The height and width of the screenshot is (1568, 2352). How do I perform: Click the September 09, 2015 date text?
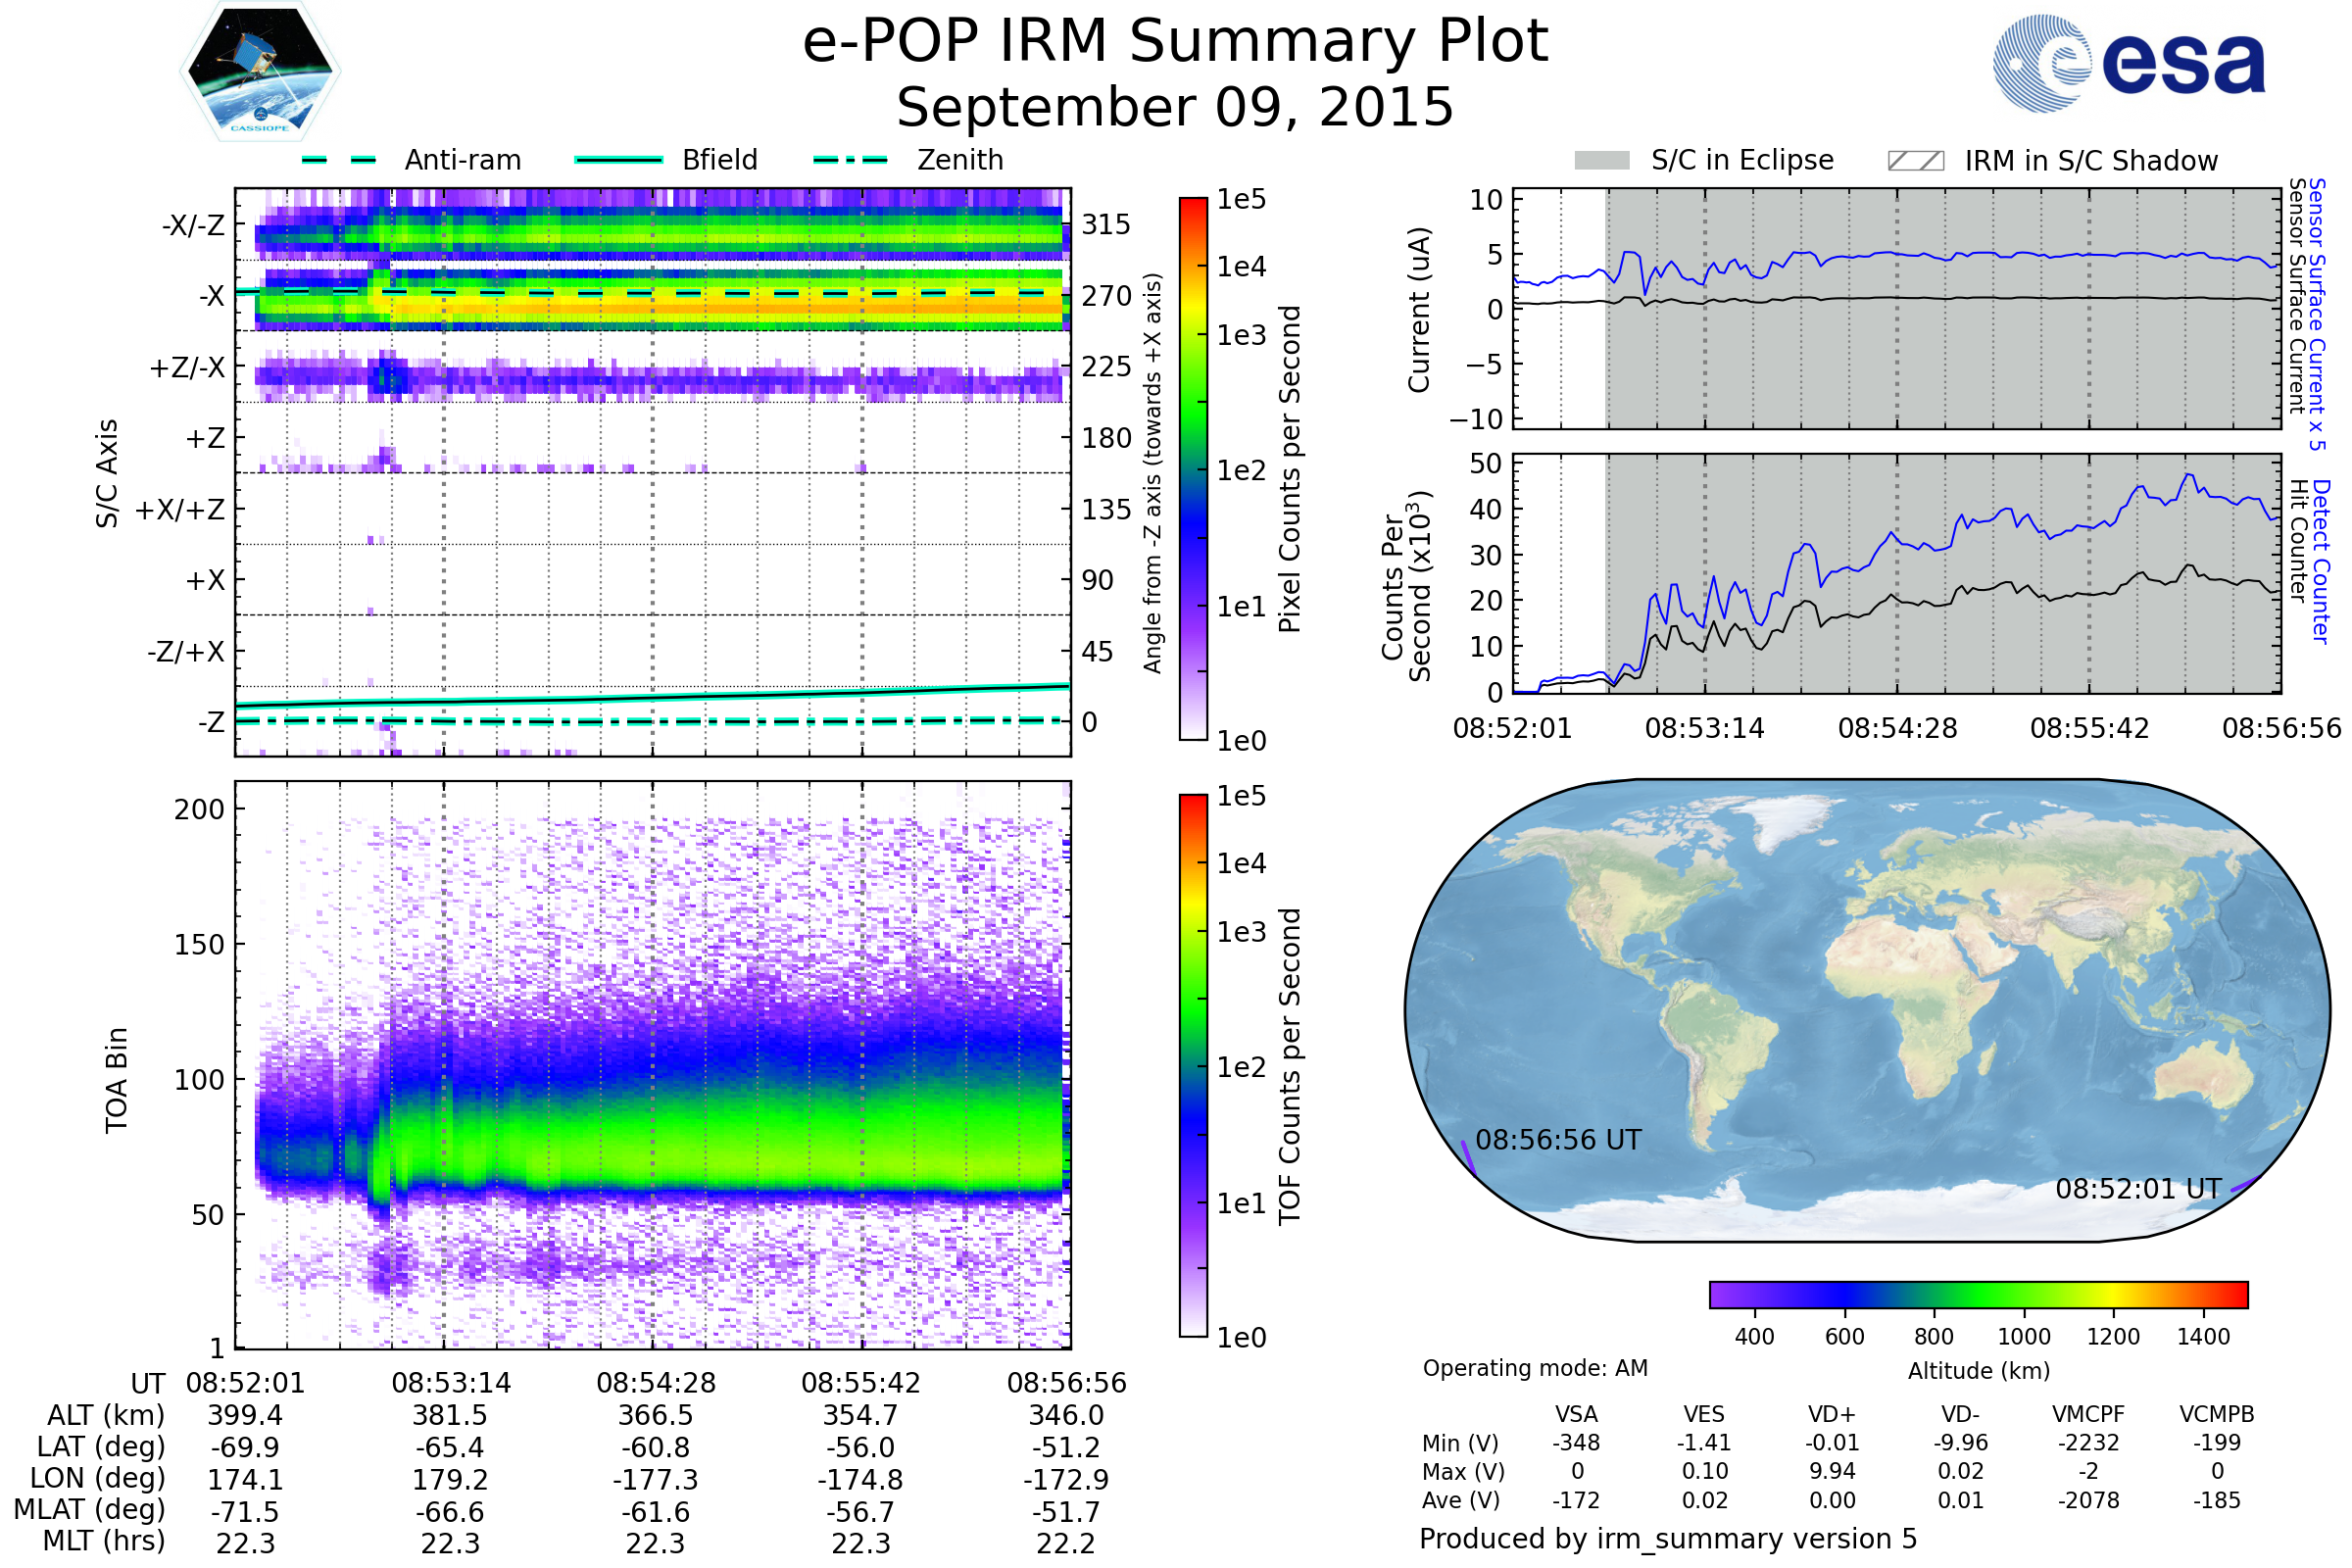point(1175,108)
